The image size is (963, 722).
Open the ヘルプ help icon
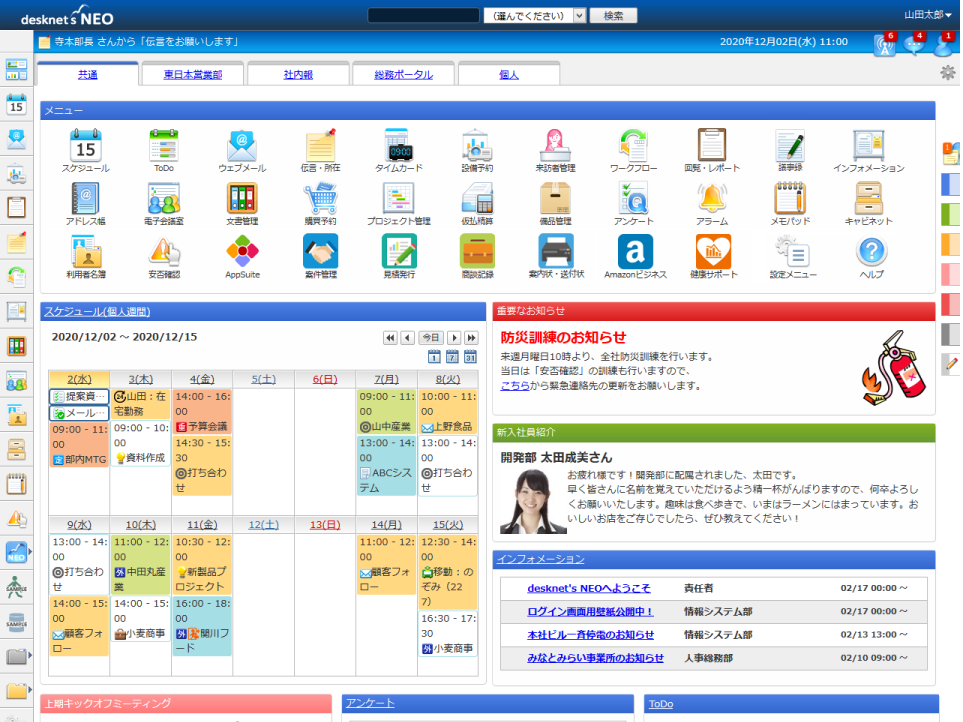click(x=871, y=251)
